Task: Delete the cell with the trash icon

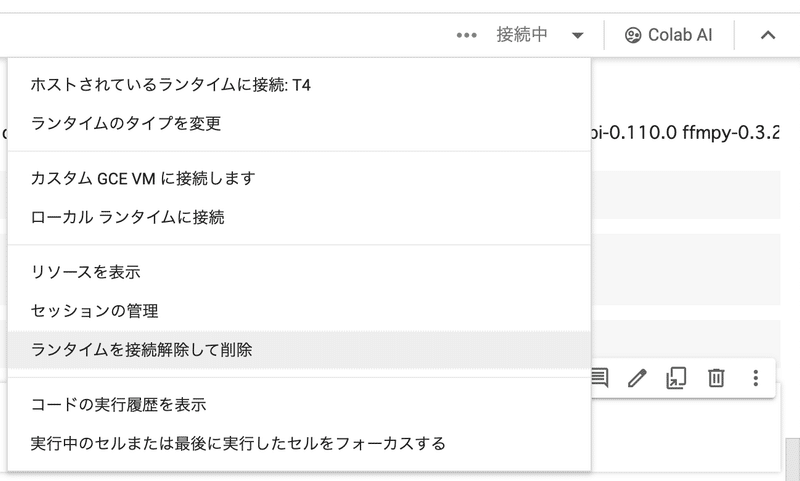Action: [x=716, y=377]
